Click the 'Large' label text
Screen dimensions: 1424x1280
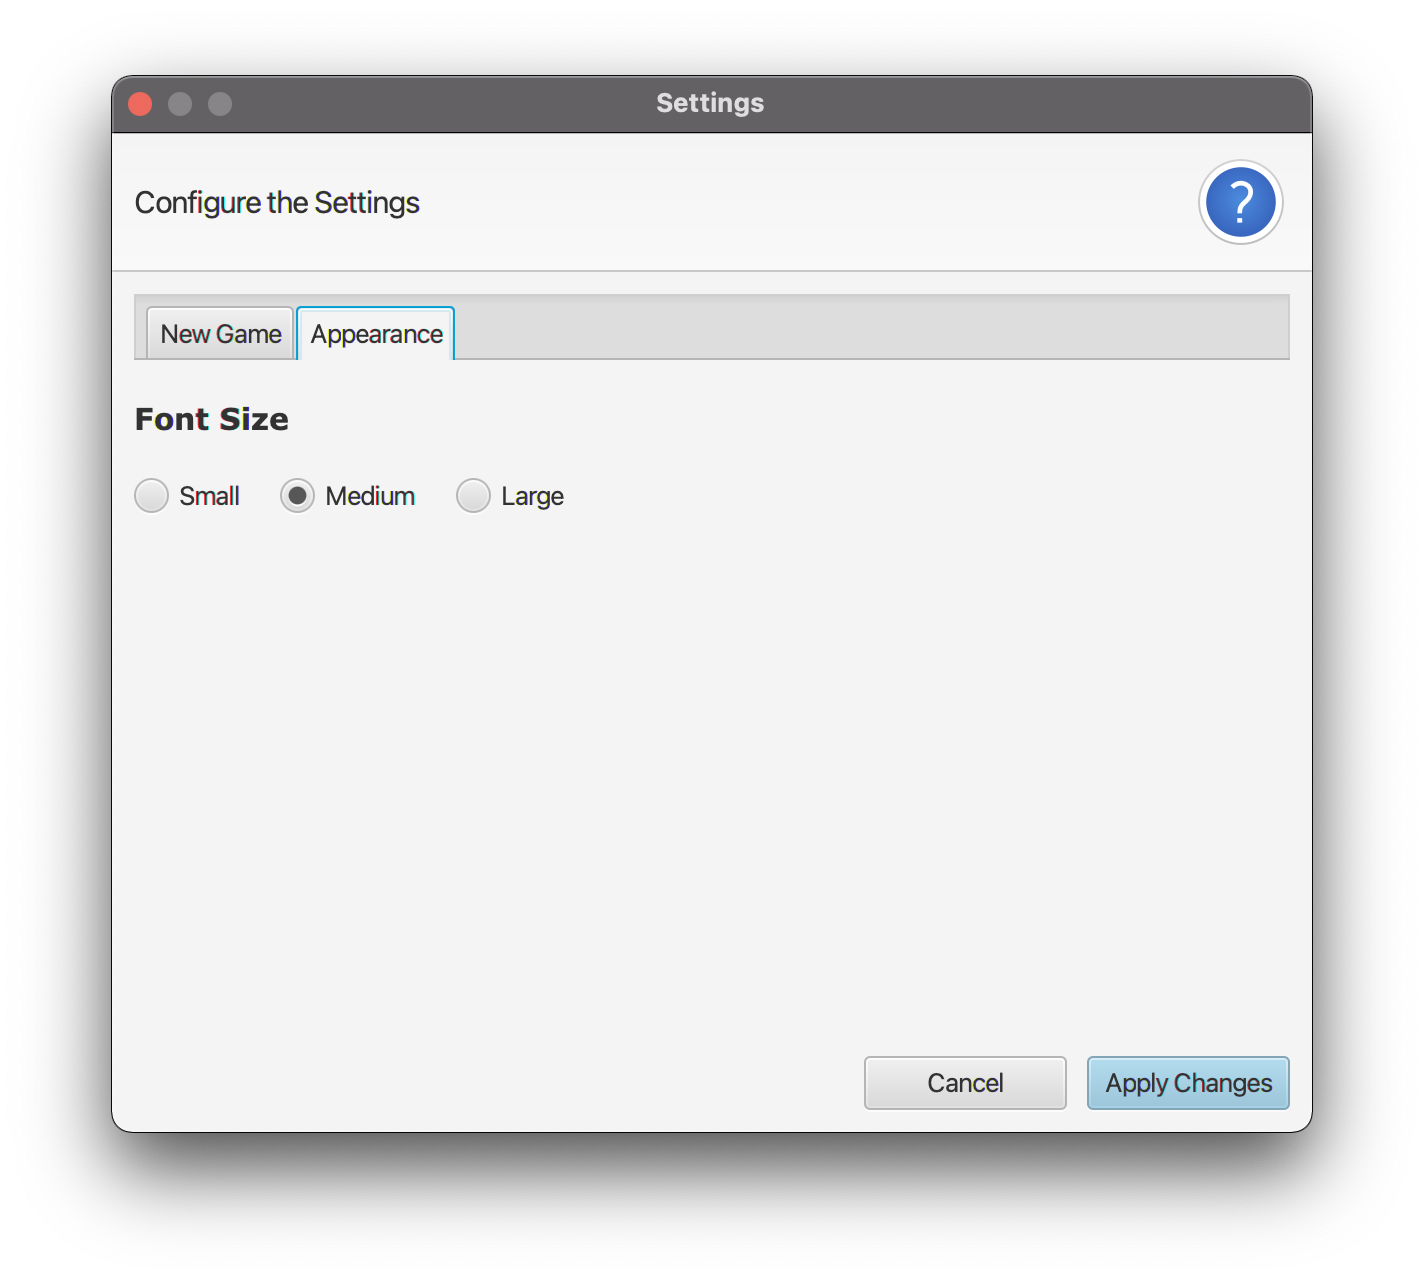coord(531,495)
